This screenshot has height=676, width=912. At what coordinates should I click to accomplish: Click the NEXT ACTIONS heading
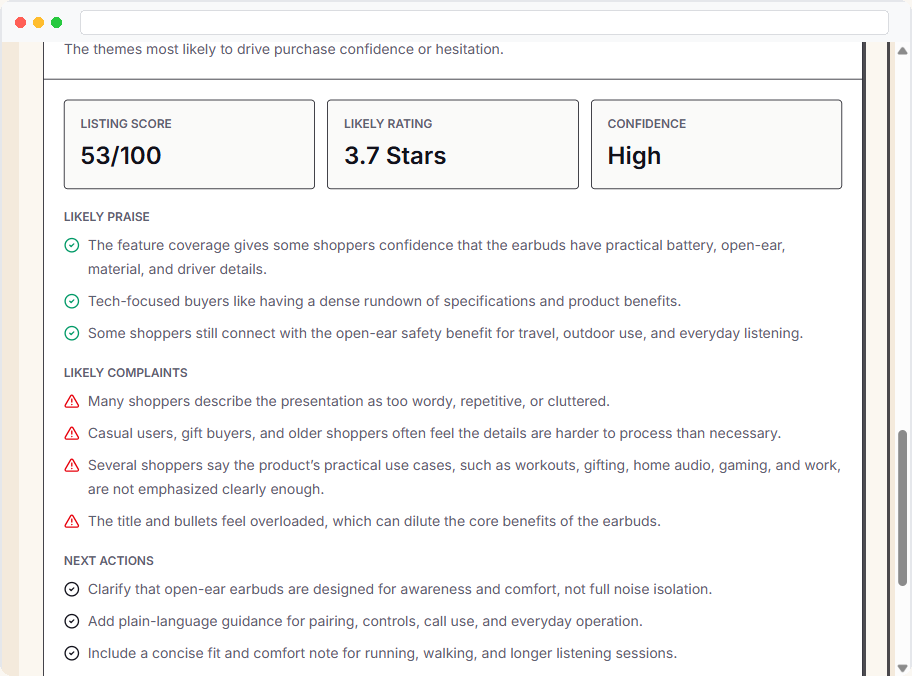[x=109, y=561]
